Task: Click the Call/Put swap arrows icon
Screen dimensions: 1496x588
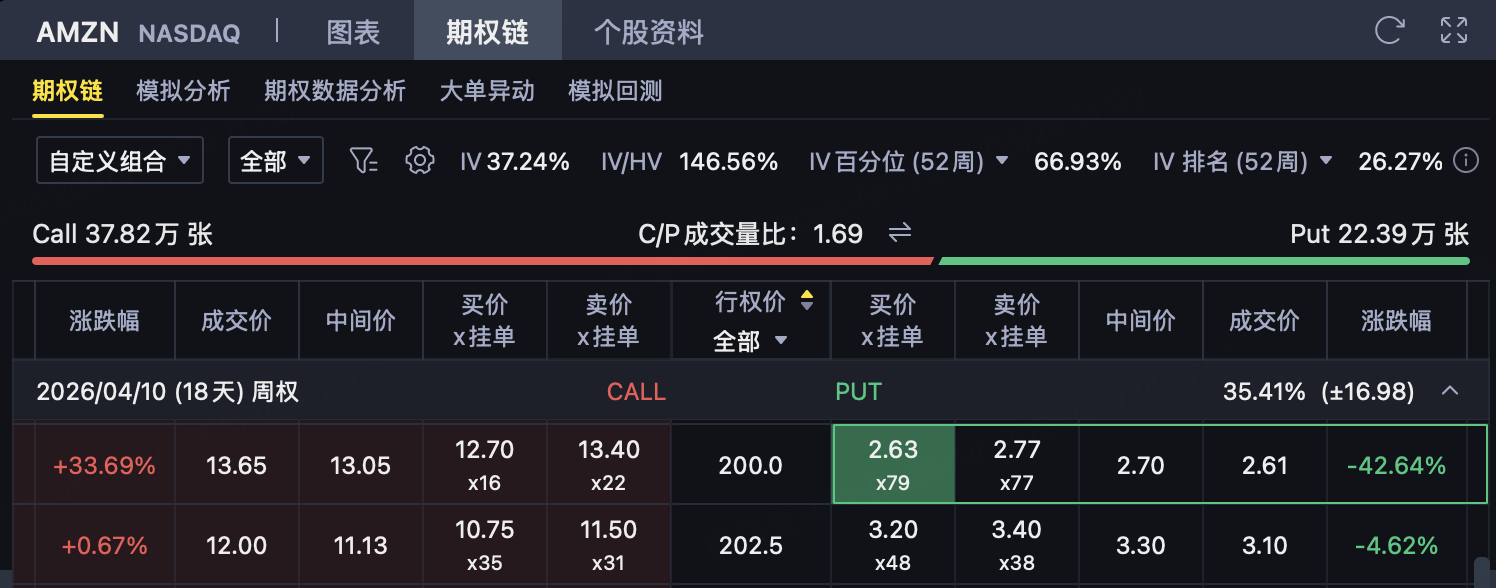Action: pyautogui.click(x=900, y=233)
